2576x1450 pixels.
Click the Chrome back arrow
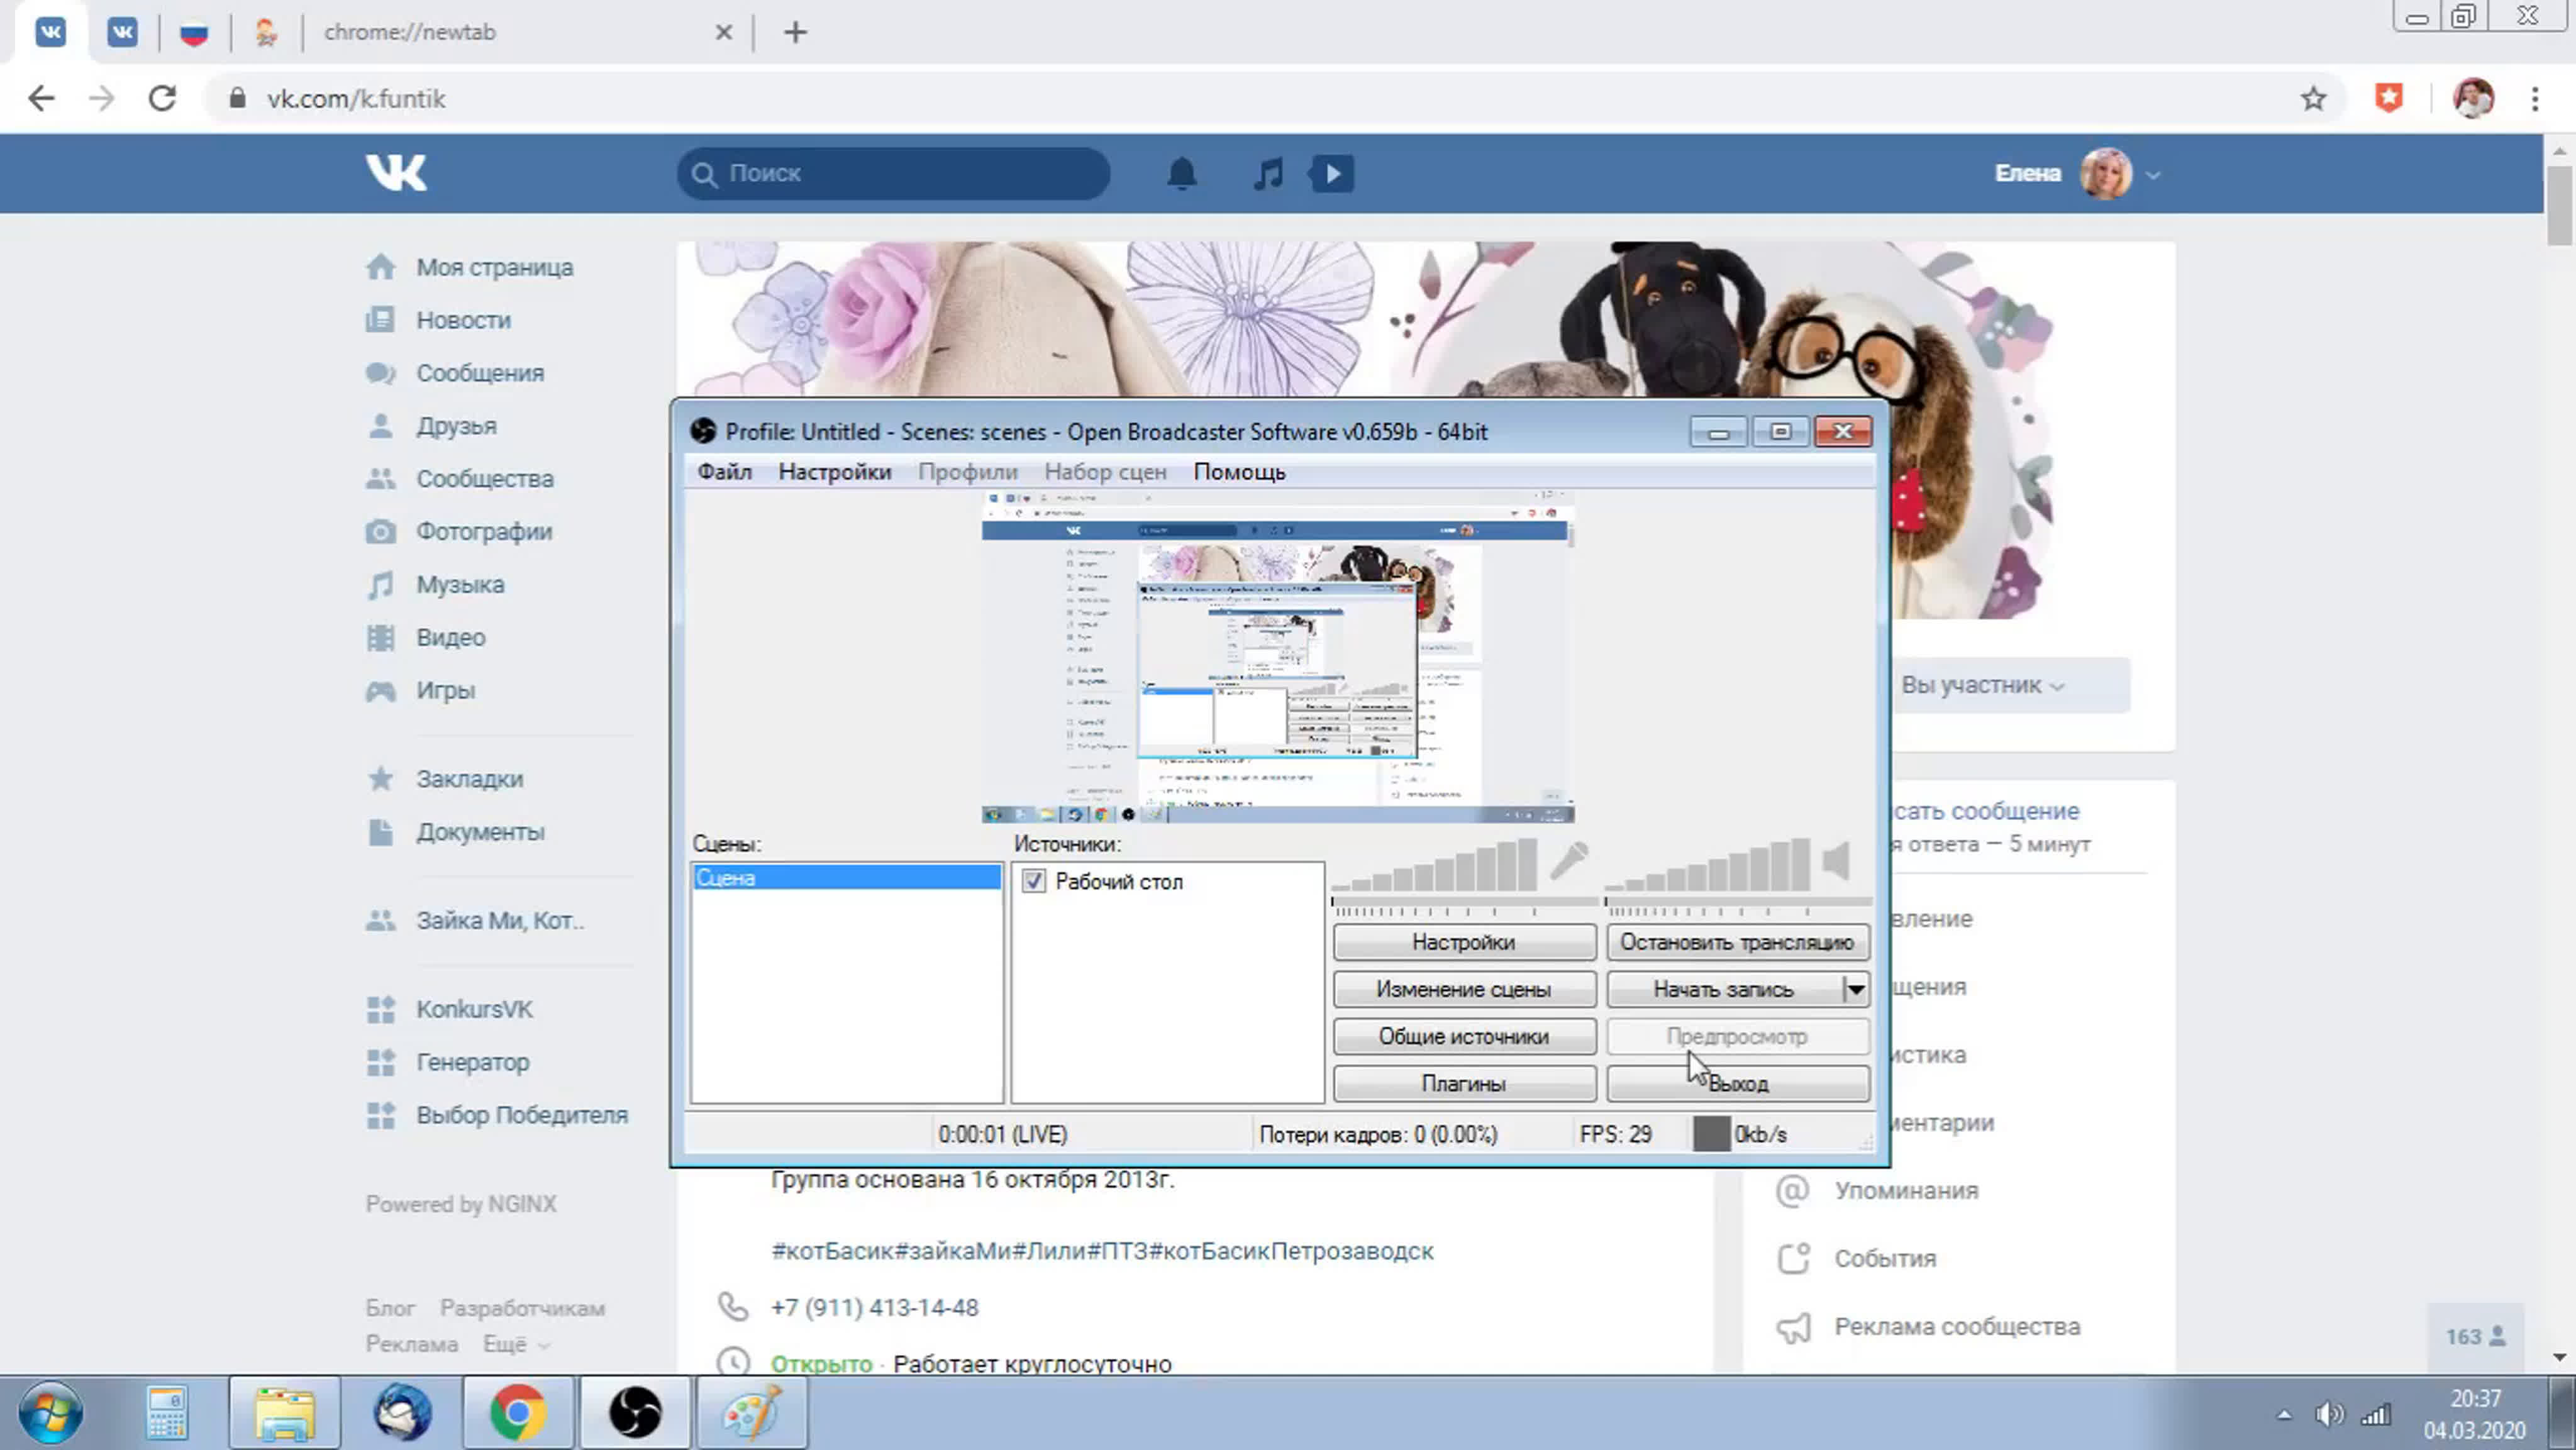tap(41, 98)
